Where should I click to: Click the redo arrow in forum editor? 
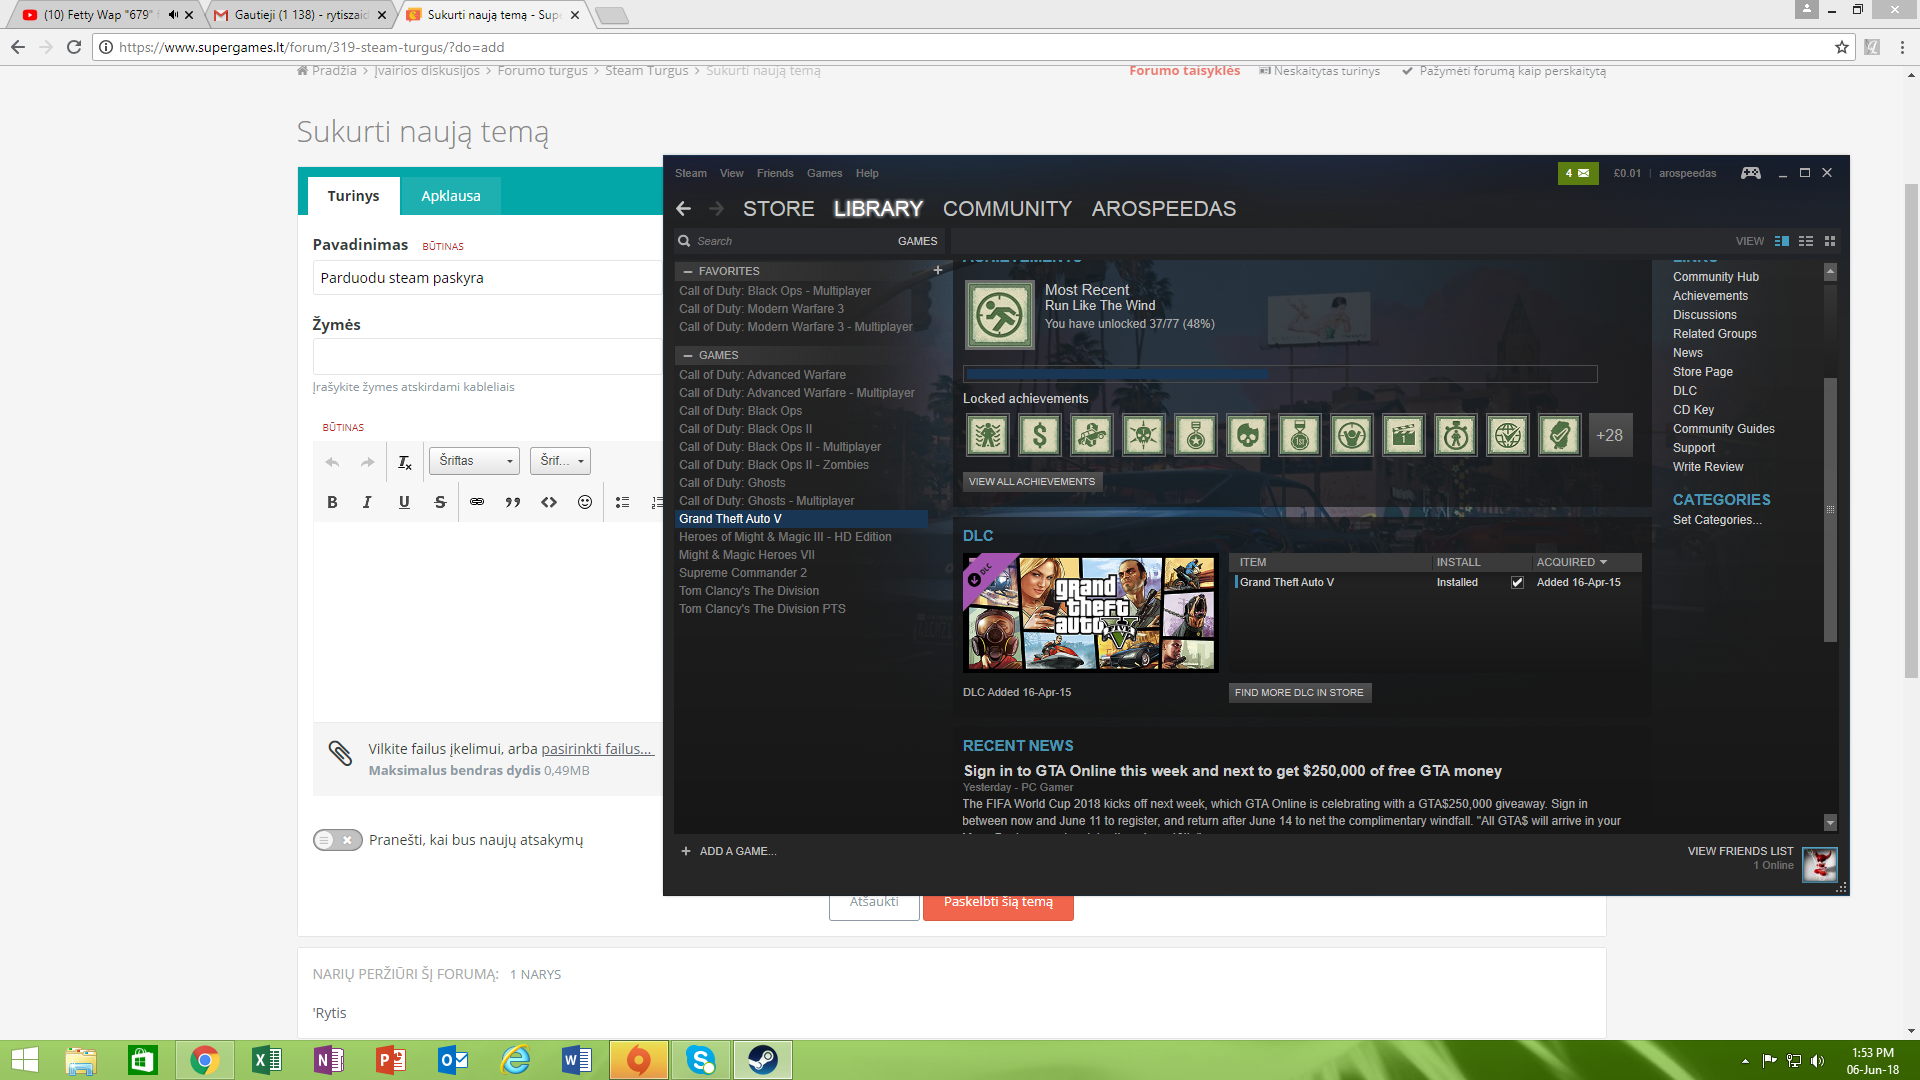(x=367, y=461)
